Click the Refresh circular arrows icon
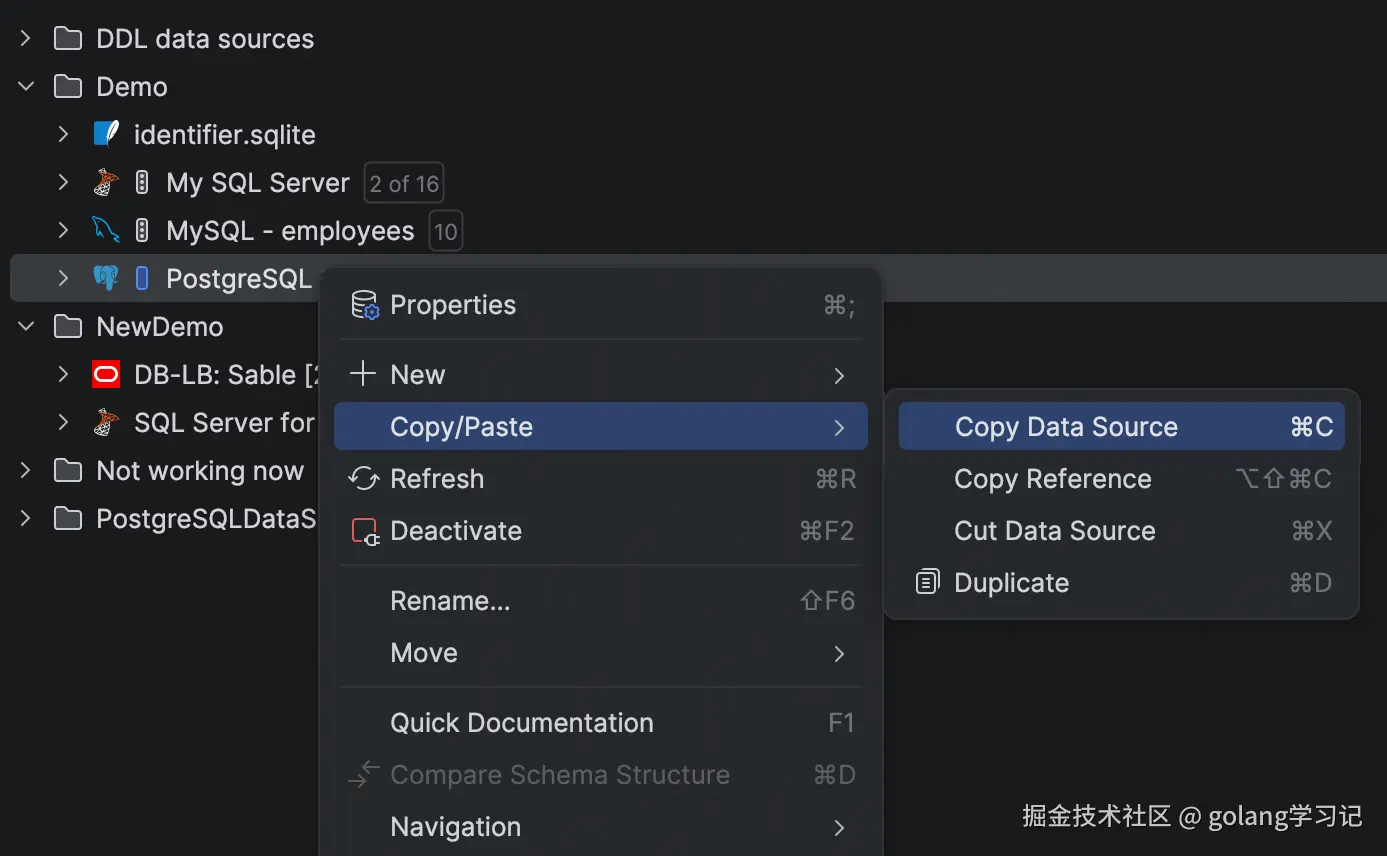 pos(363,479)
